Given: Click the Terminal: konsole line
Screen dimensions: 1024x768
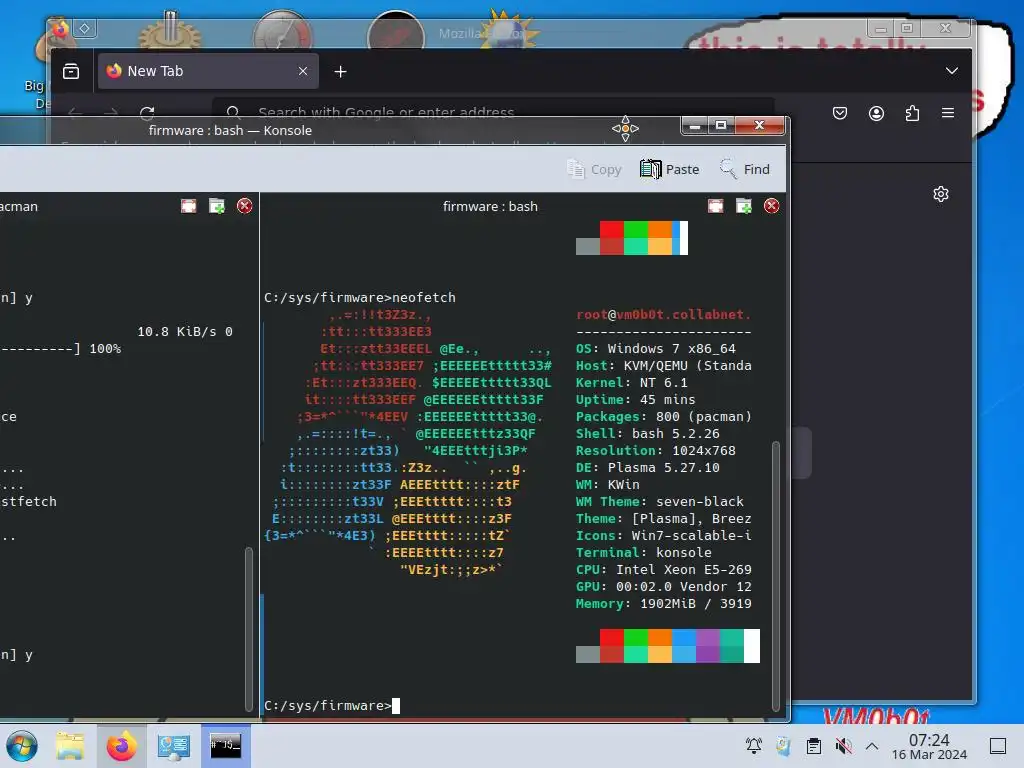Looking at the screenshot, I should [643, 552].
